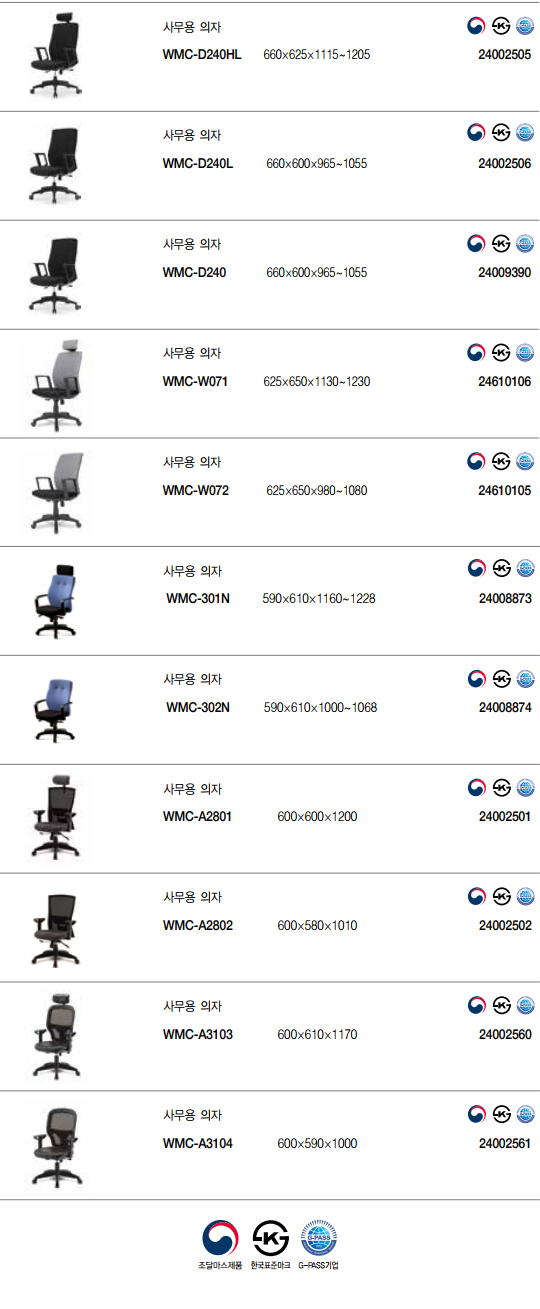Screen dimensions: 540x1309
Task: Click the large G-PASS기업 legend icon
Action: (x=320, y=1238)
